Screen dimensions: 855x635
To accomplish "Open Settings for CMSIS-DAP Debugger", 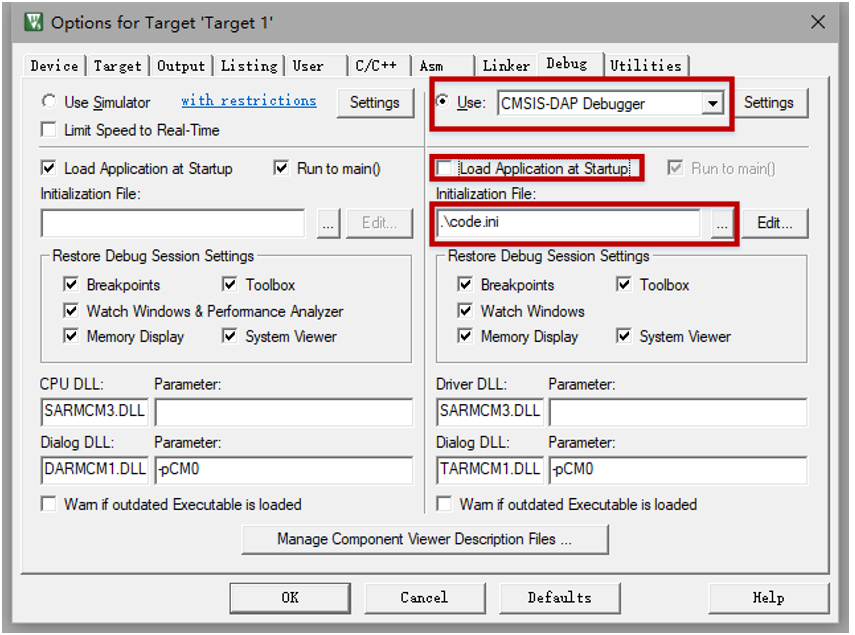I will point(768,103).
